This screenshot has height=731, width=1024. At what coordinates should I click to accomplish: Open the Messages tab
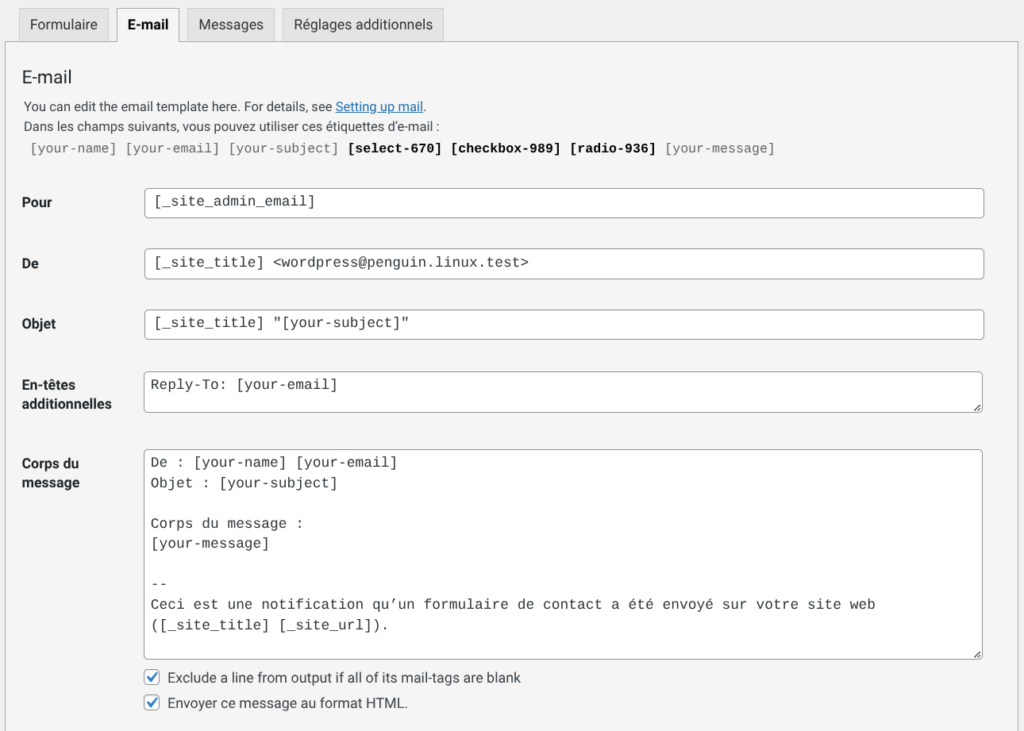point(231,25)
